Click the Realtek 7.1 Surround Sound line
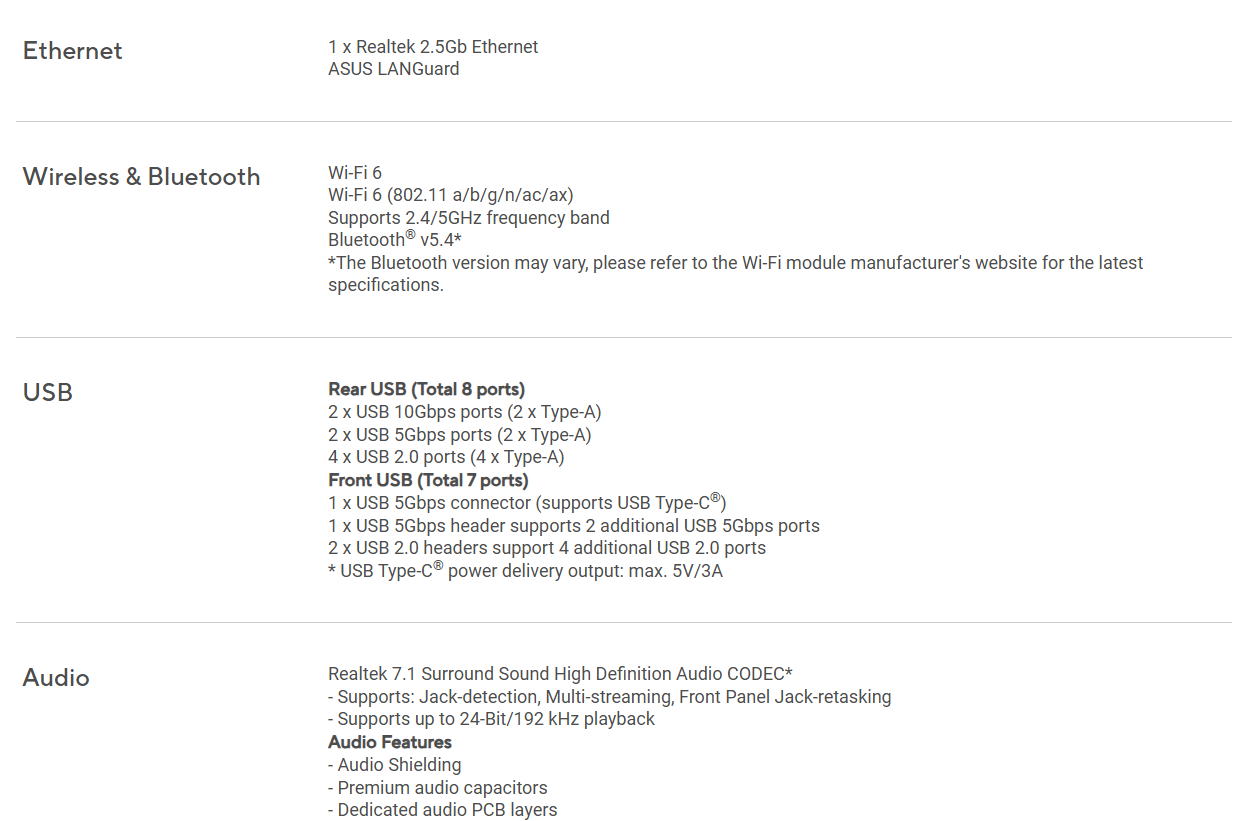 (560, 674)
